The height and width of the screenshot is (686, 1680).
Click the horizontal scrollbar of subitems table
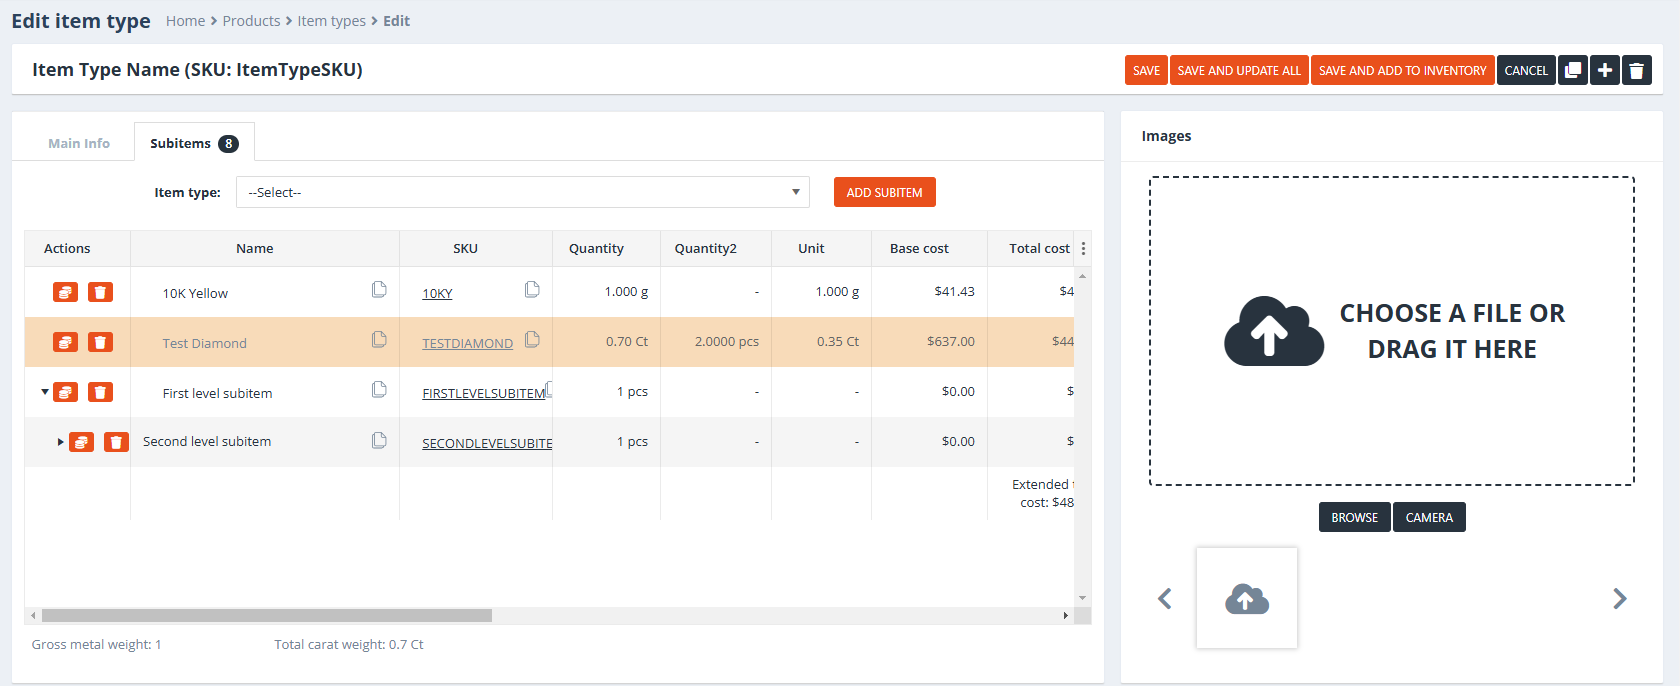click(x=267, y=616)
